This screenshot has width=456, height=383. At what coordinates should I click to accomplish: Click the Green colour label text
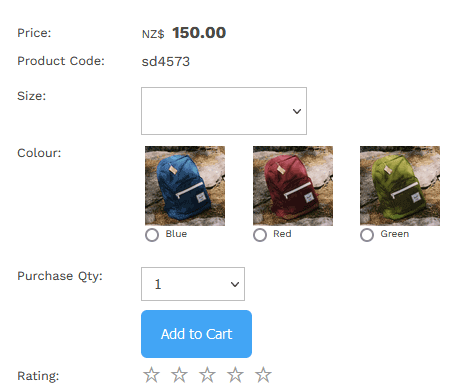395,234
